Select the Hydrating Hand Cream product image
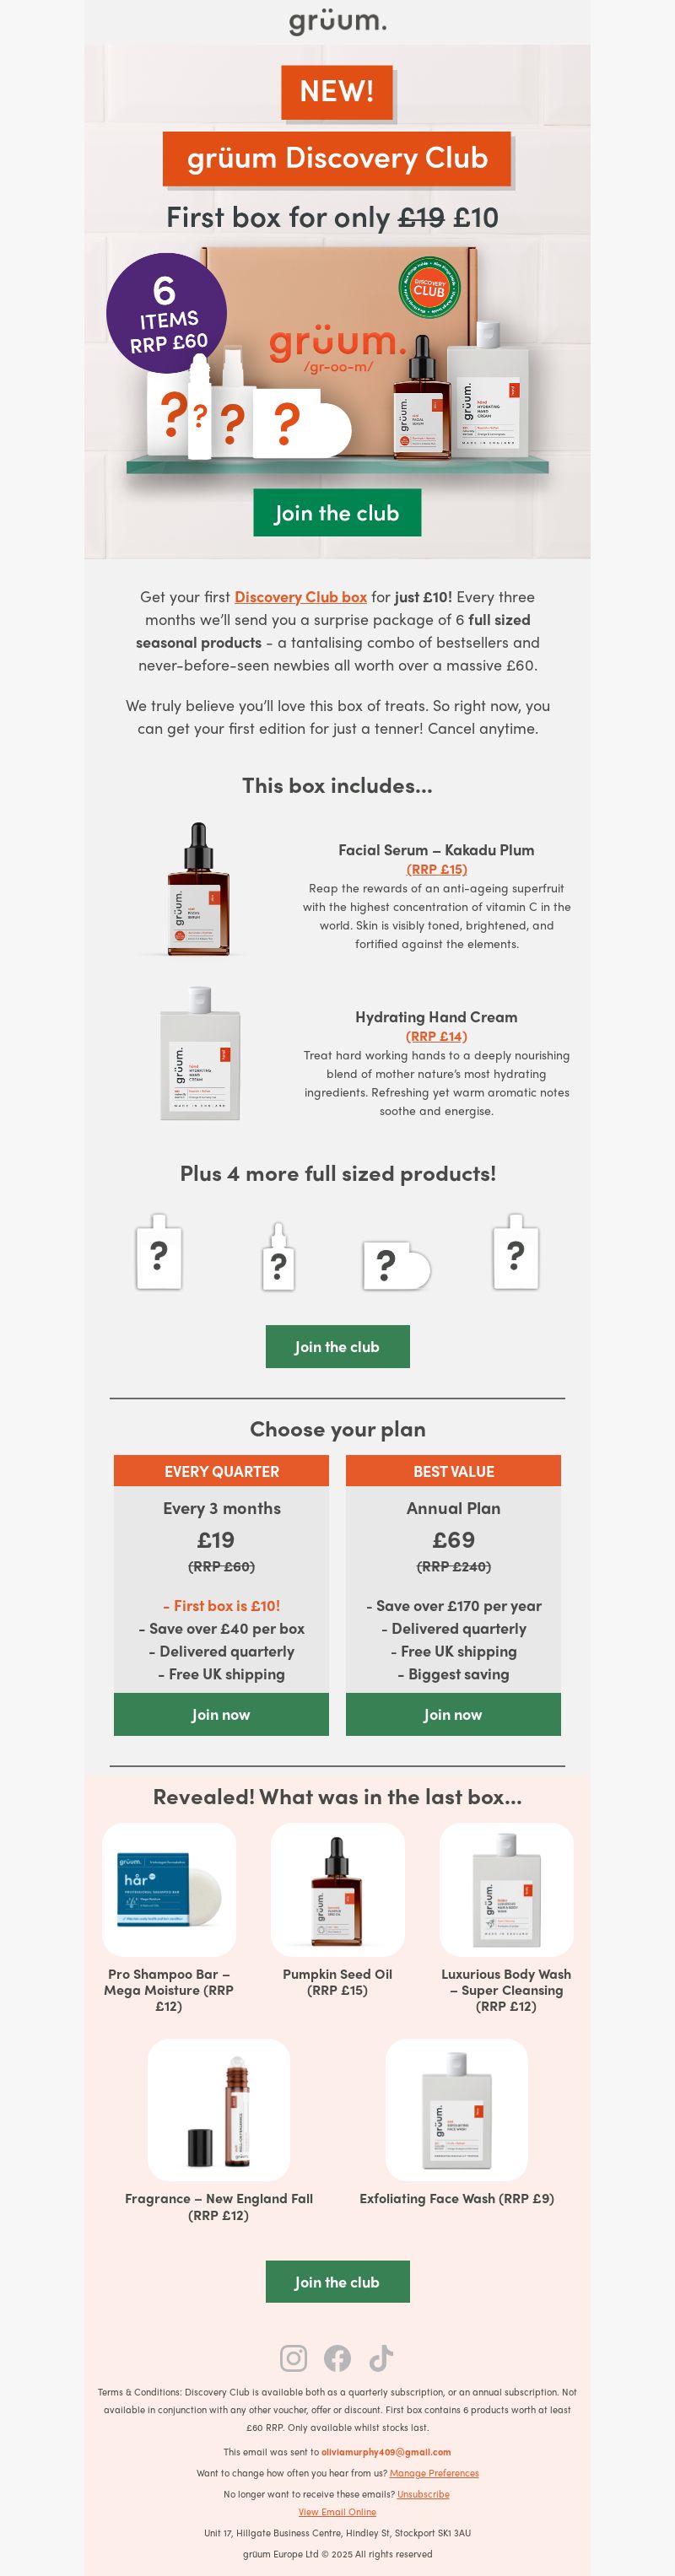675x2576 pixels. pos(200,1053)
